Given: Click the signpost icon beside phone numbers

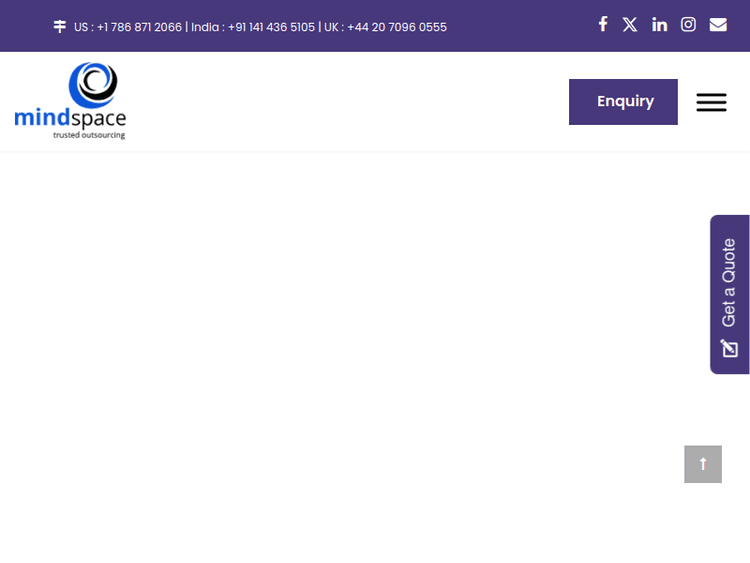Looking at the screenshot, I should point(60,27).
